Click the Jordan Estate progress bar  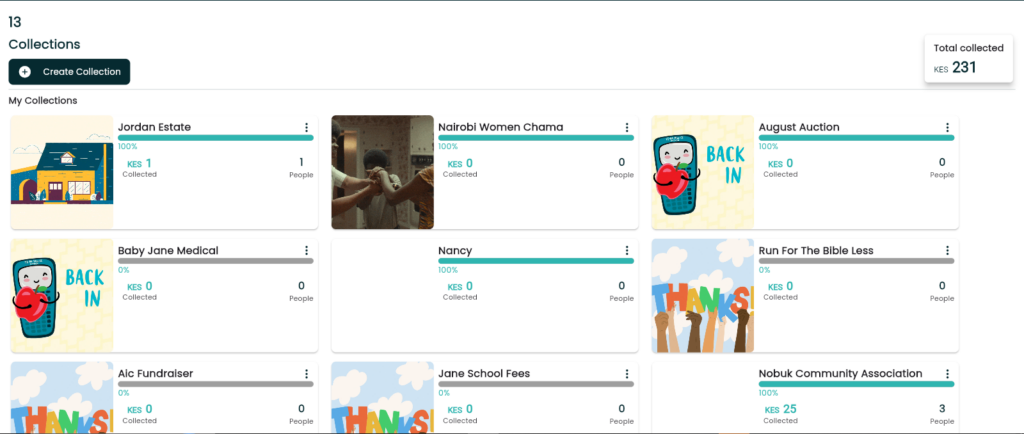coord(216,138)
